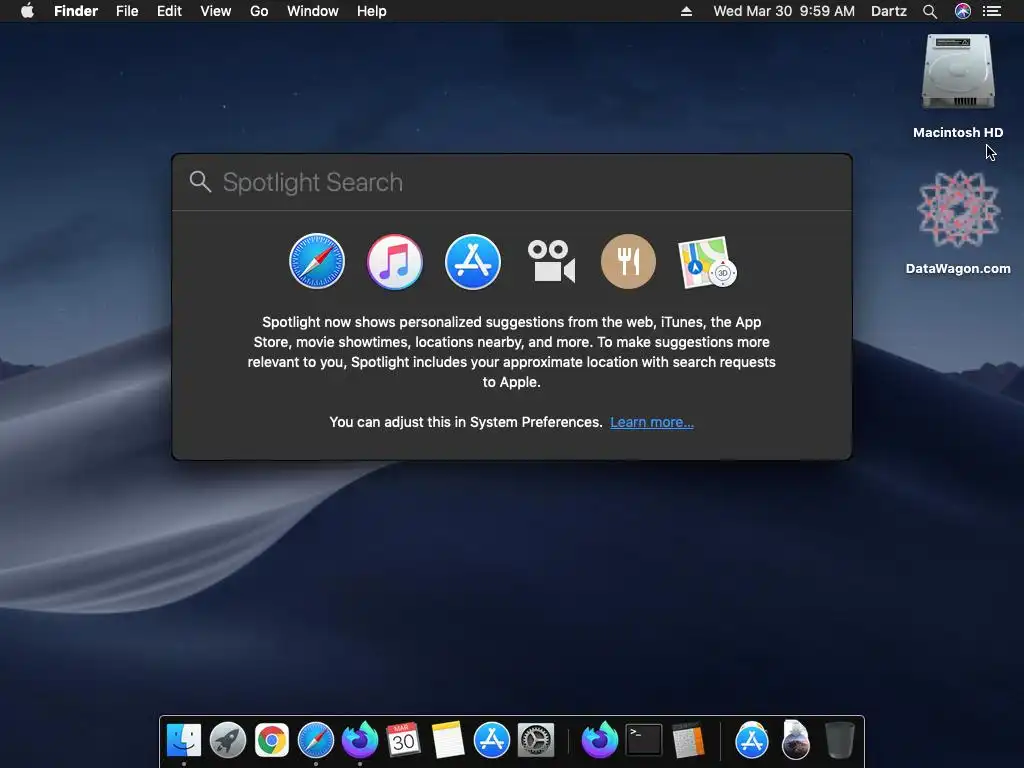Open the Calculator icon in Dock
The height and width of the screenshot is (768, 1024).
[x=688, y=740]
